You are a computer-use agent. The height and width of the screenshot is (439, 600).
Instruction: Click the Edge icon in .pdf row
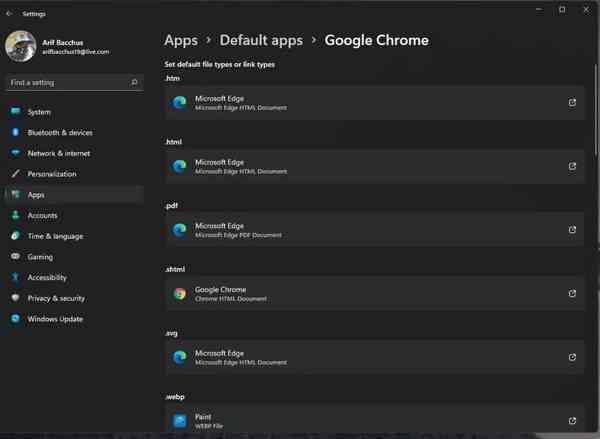pos(179,230)
